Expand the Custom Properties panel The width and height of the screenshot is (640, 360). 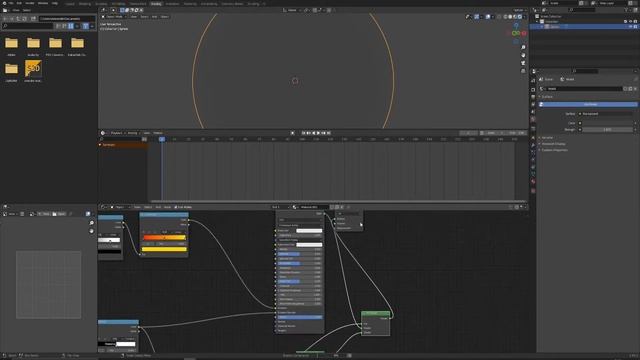click(x=554, y=150)
